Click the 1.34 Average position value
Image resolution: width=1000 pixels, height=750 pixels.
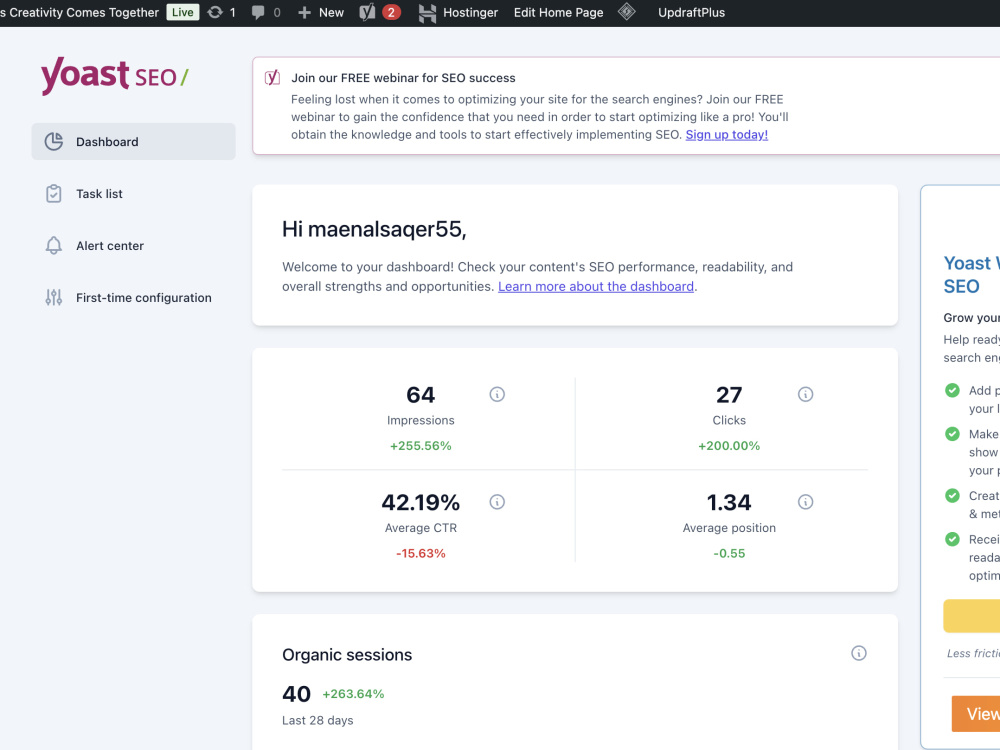729,503
